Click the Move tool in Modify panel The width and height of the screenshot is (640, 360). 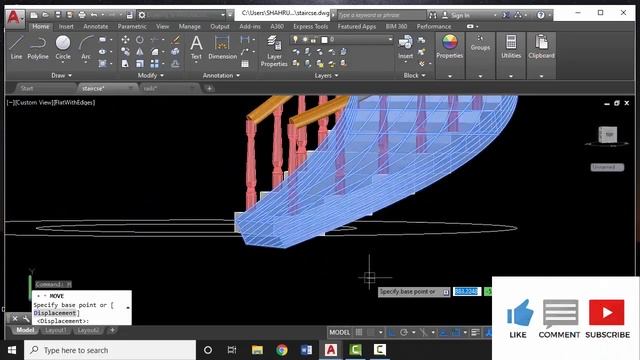[125, 40]
